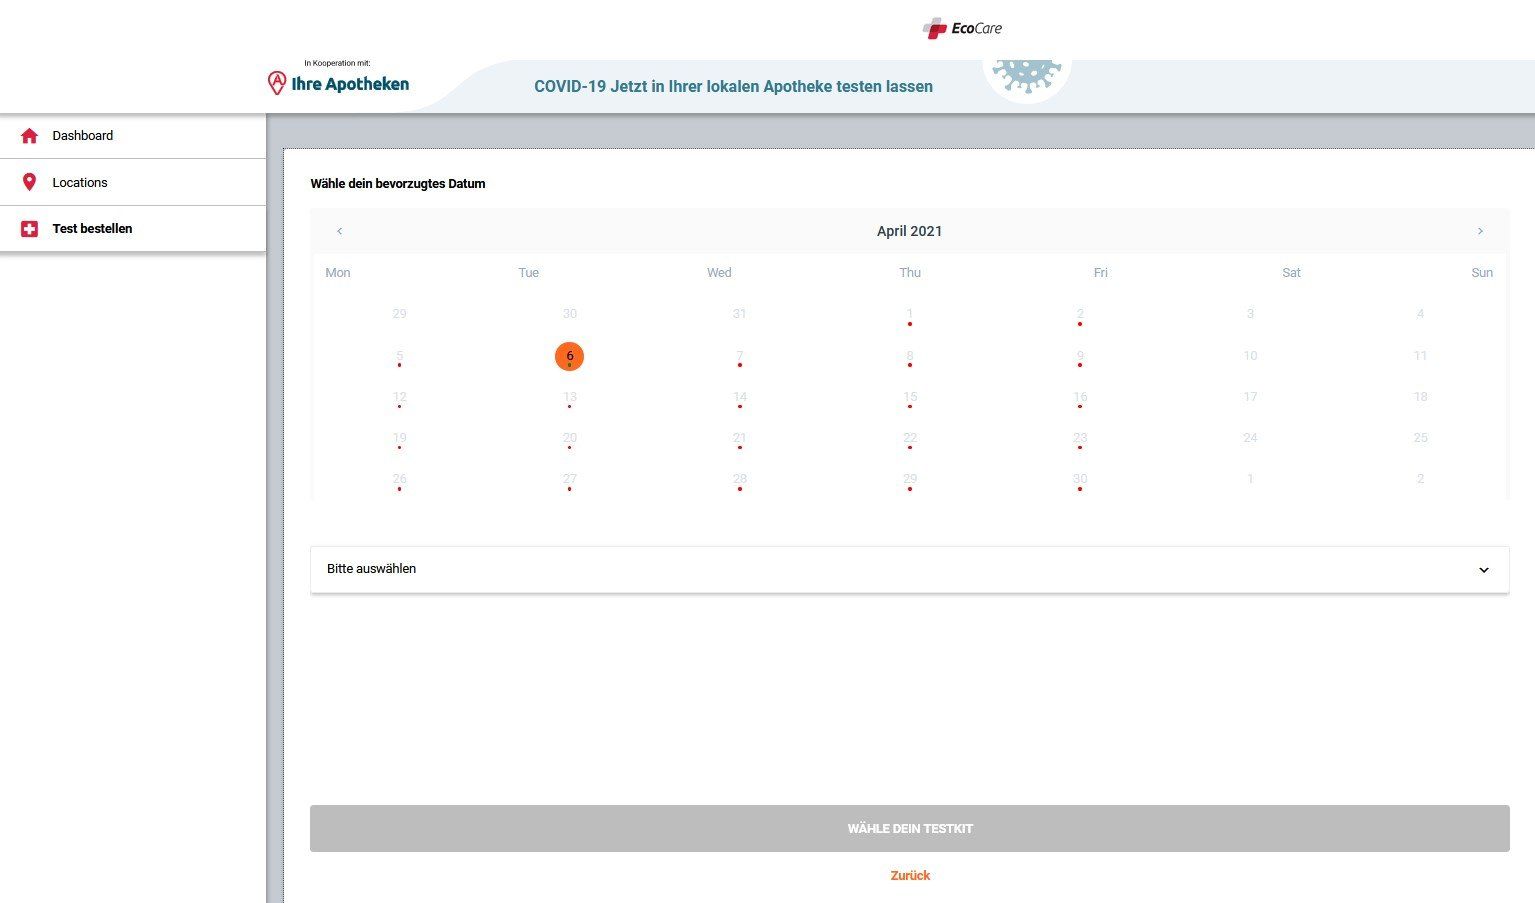Pick date 13 in the calendar
The height and width of the screenshot is (903, 1535).
click(570, 397)
